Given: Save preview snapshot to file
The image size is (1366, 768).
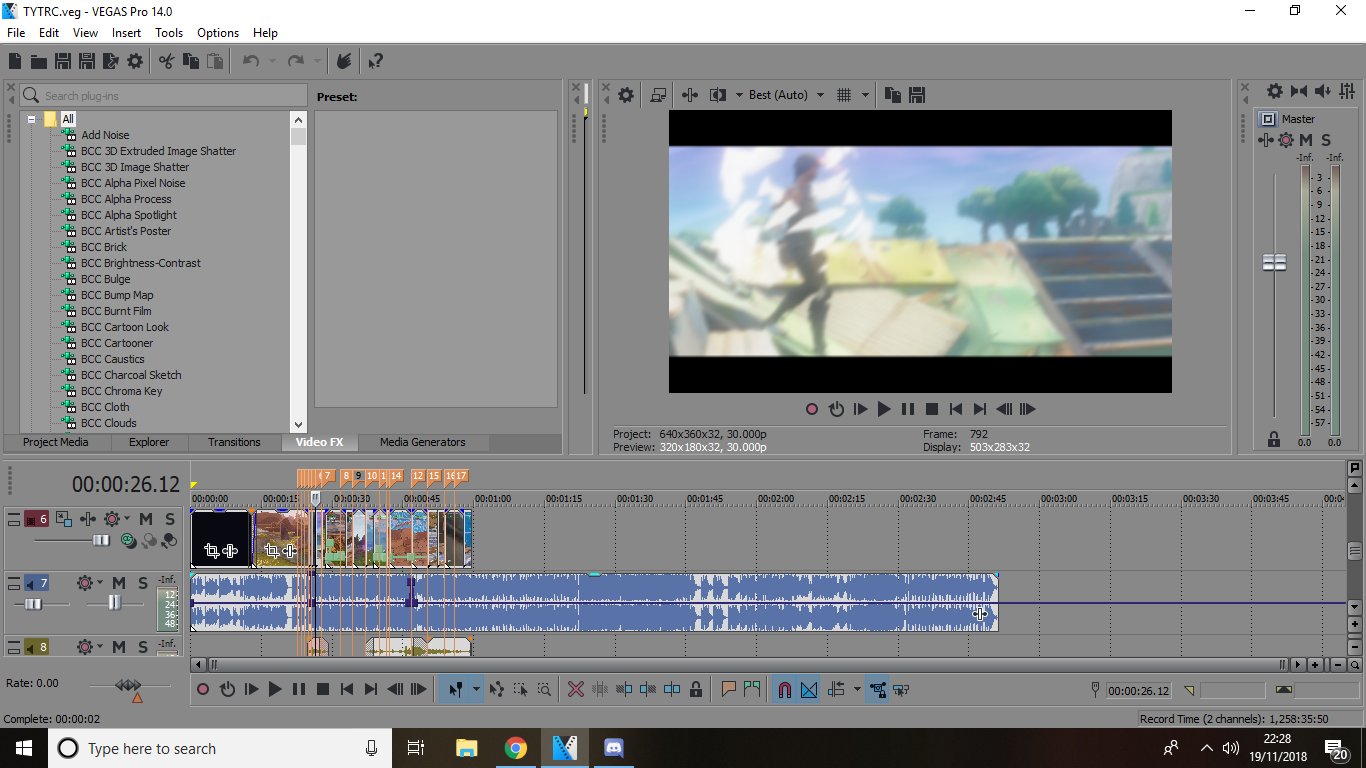Looking at the screenshot, I should [917, 95].
